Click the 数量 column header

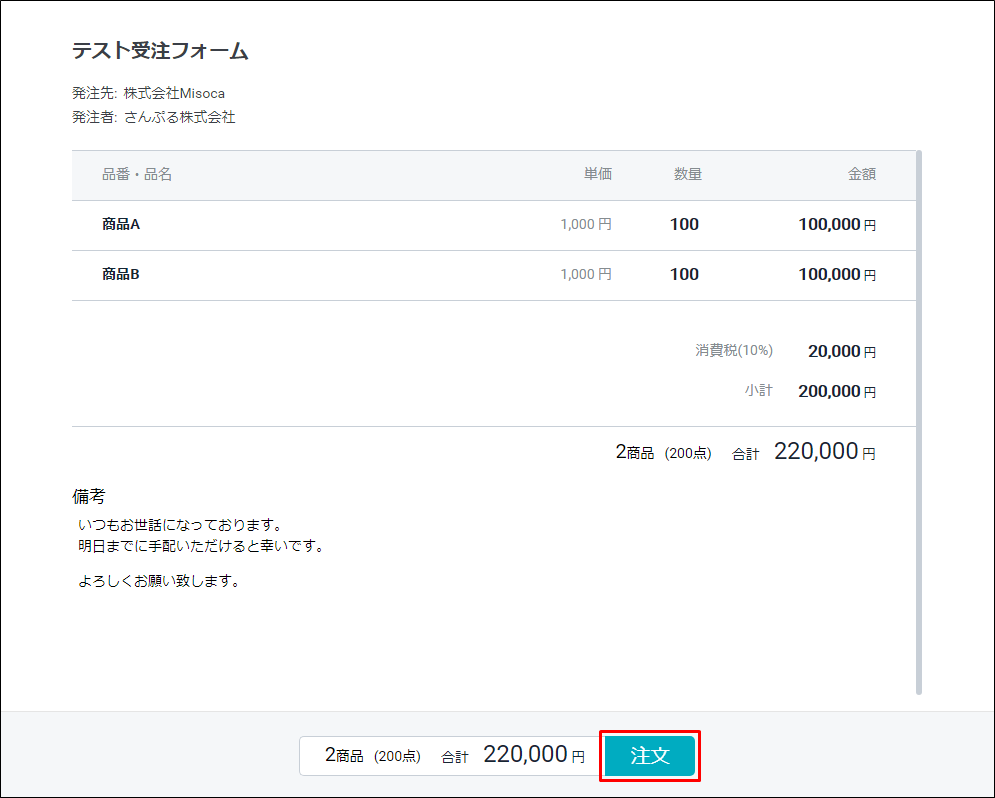(x=687, y=174)
